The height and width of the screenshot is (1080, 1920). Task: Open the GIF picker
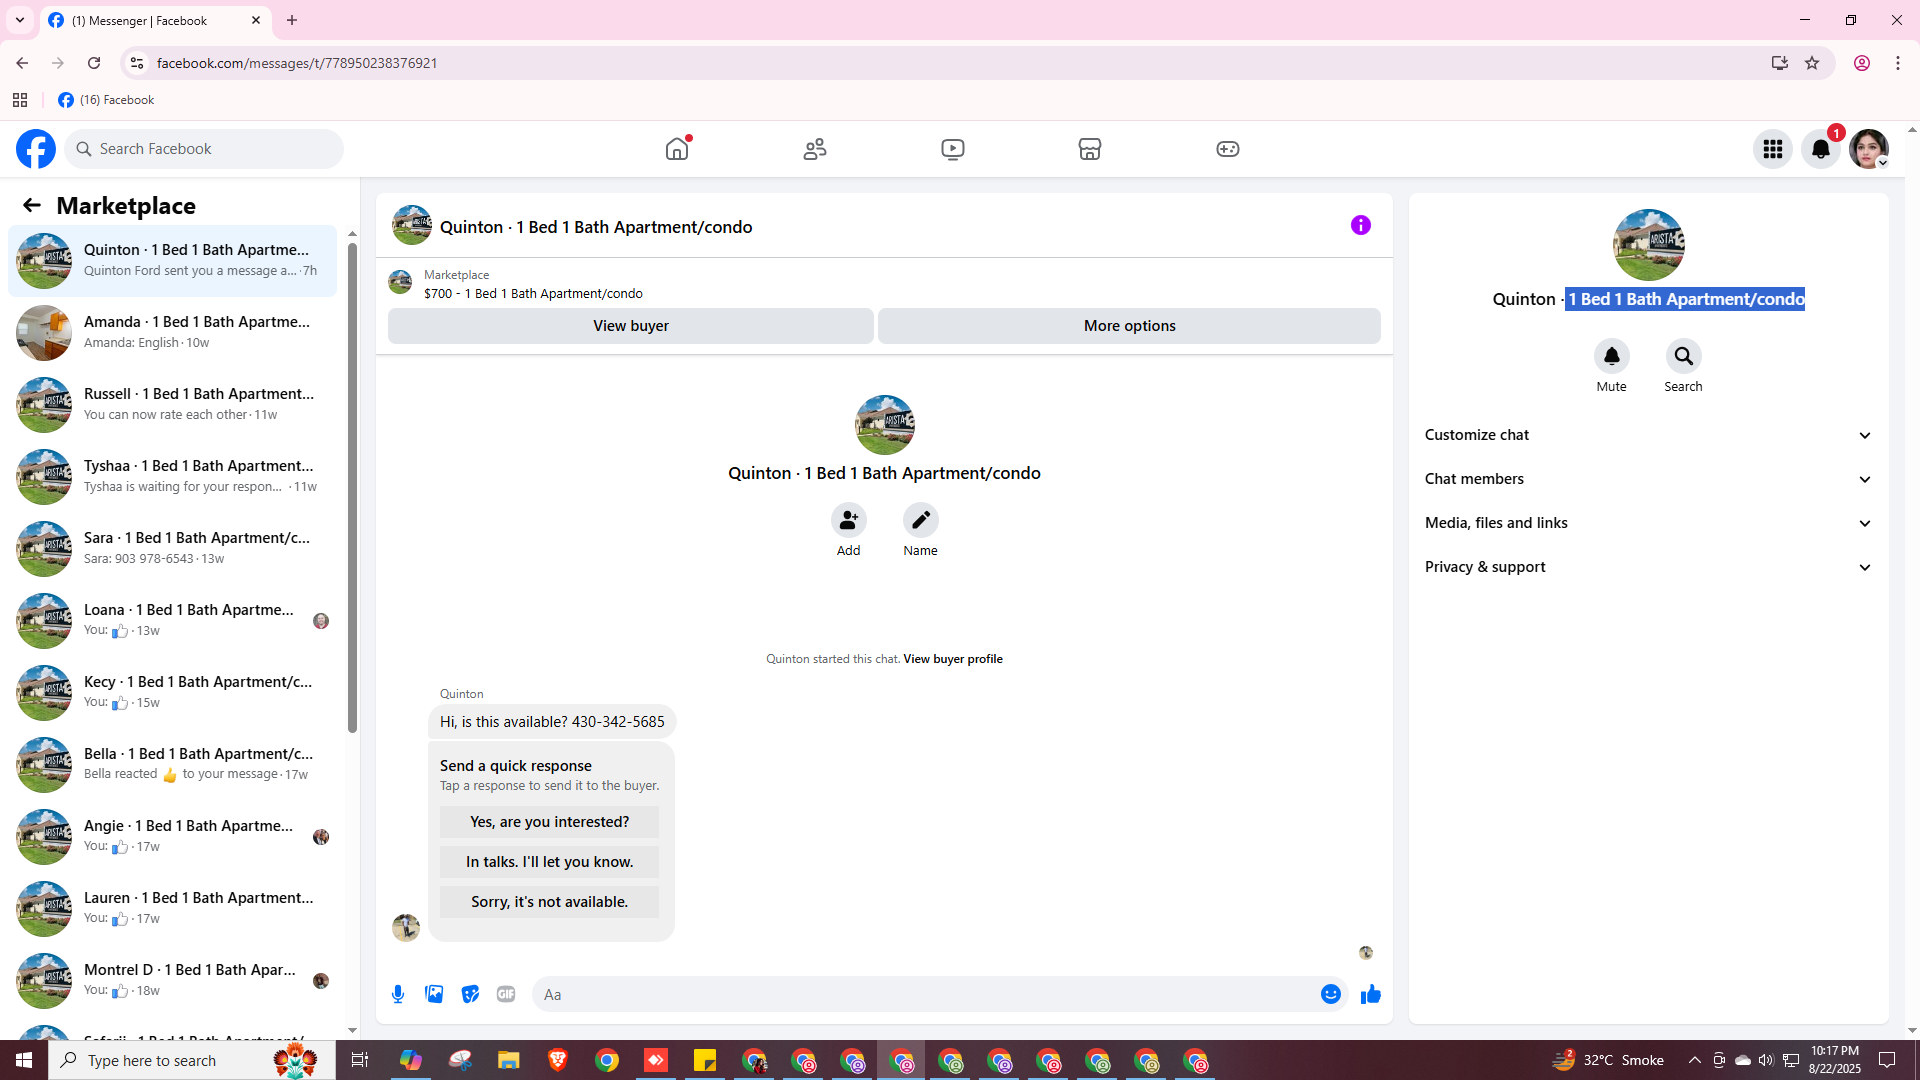tap(506, 994)
